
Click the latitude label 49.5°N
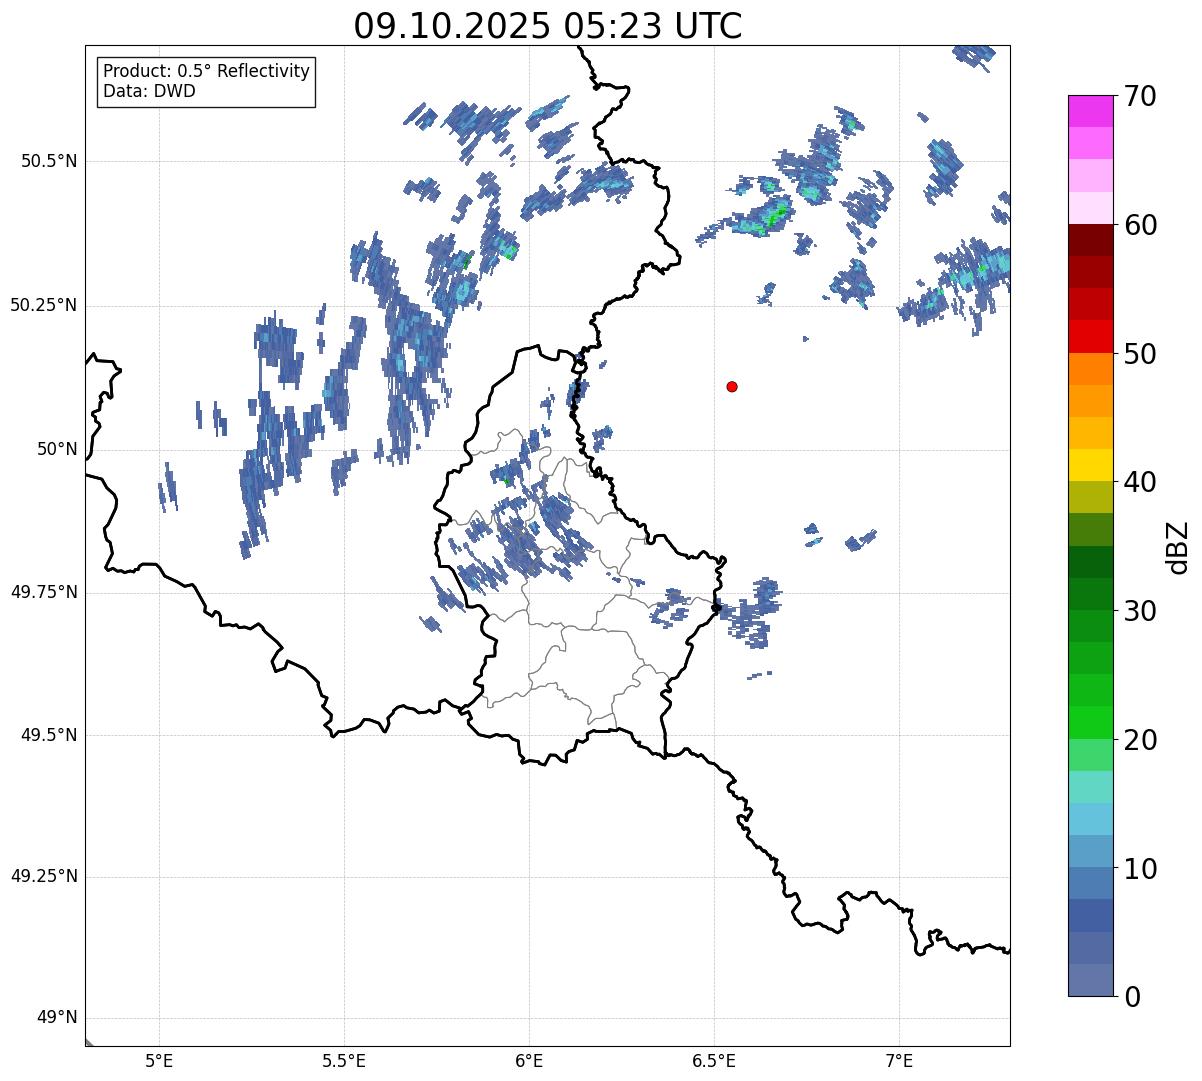[49, 736]
